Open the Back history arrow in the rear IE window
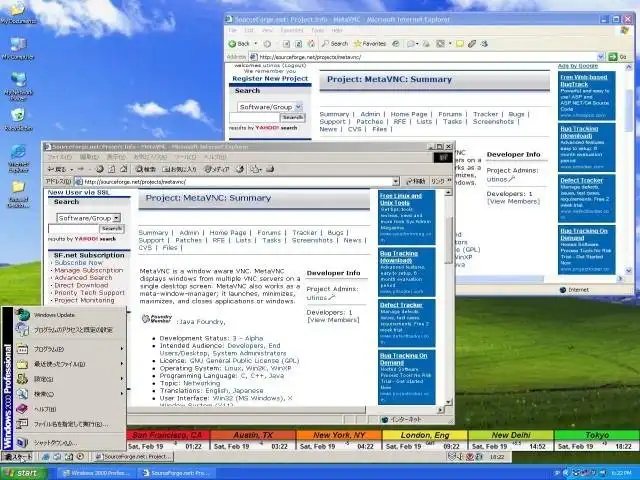The image size is (640, 480). coord(256,44)
